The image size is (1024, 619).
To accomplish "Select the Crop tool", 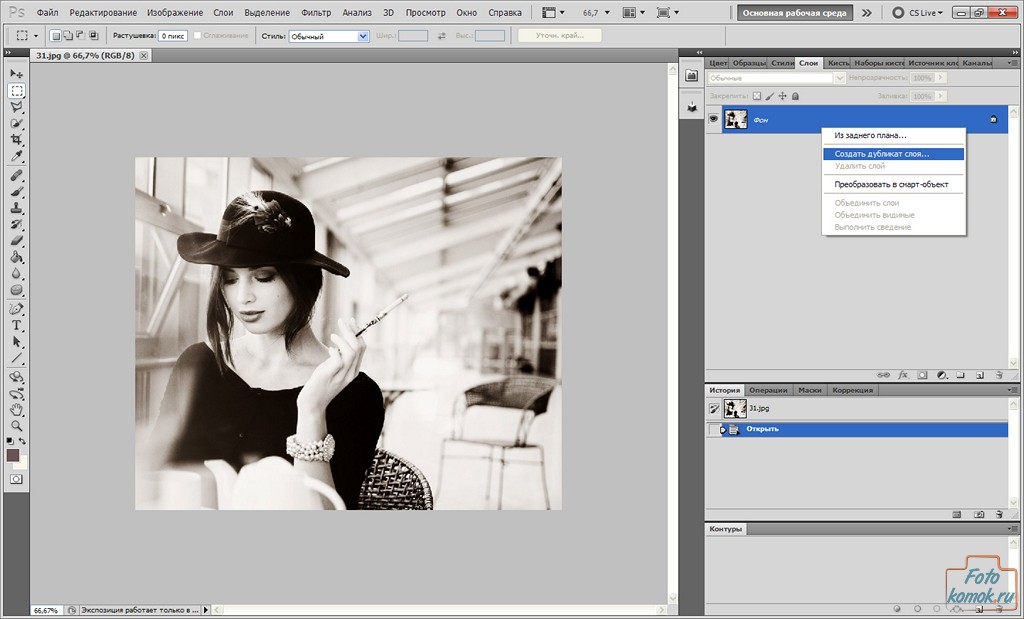I will (16, 140).
